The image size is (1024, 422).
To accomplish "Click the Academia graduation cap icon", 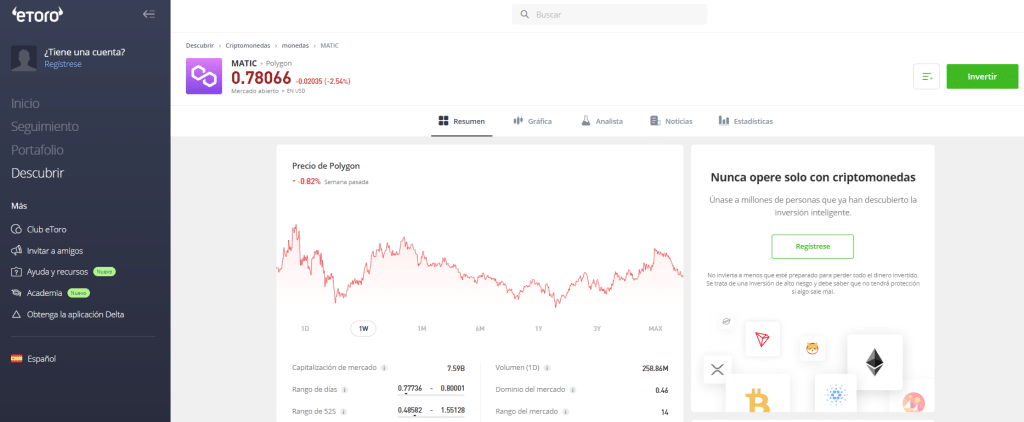I will point(16,293).
